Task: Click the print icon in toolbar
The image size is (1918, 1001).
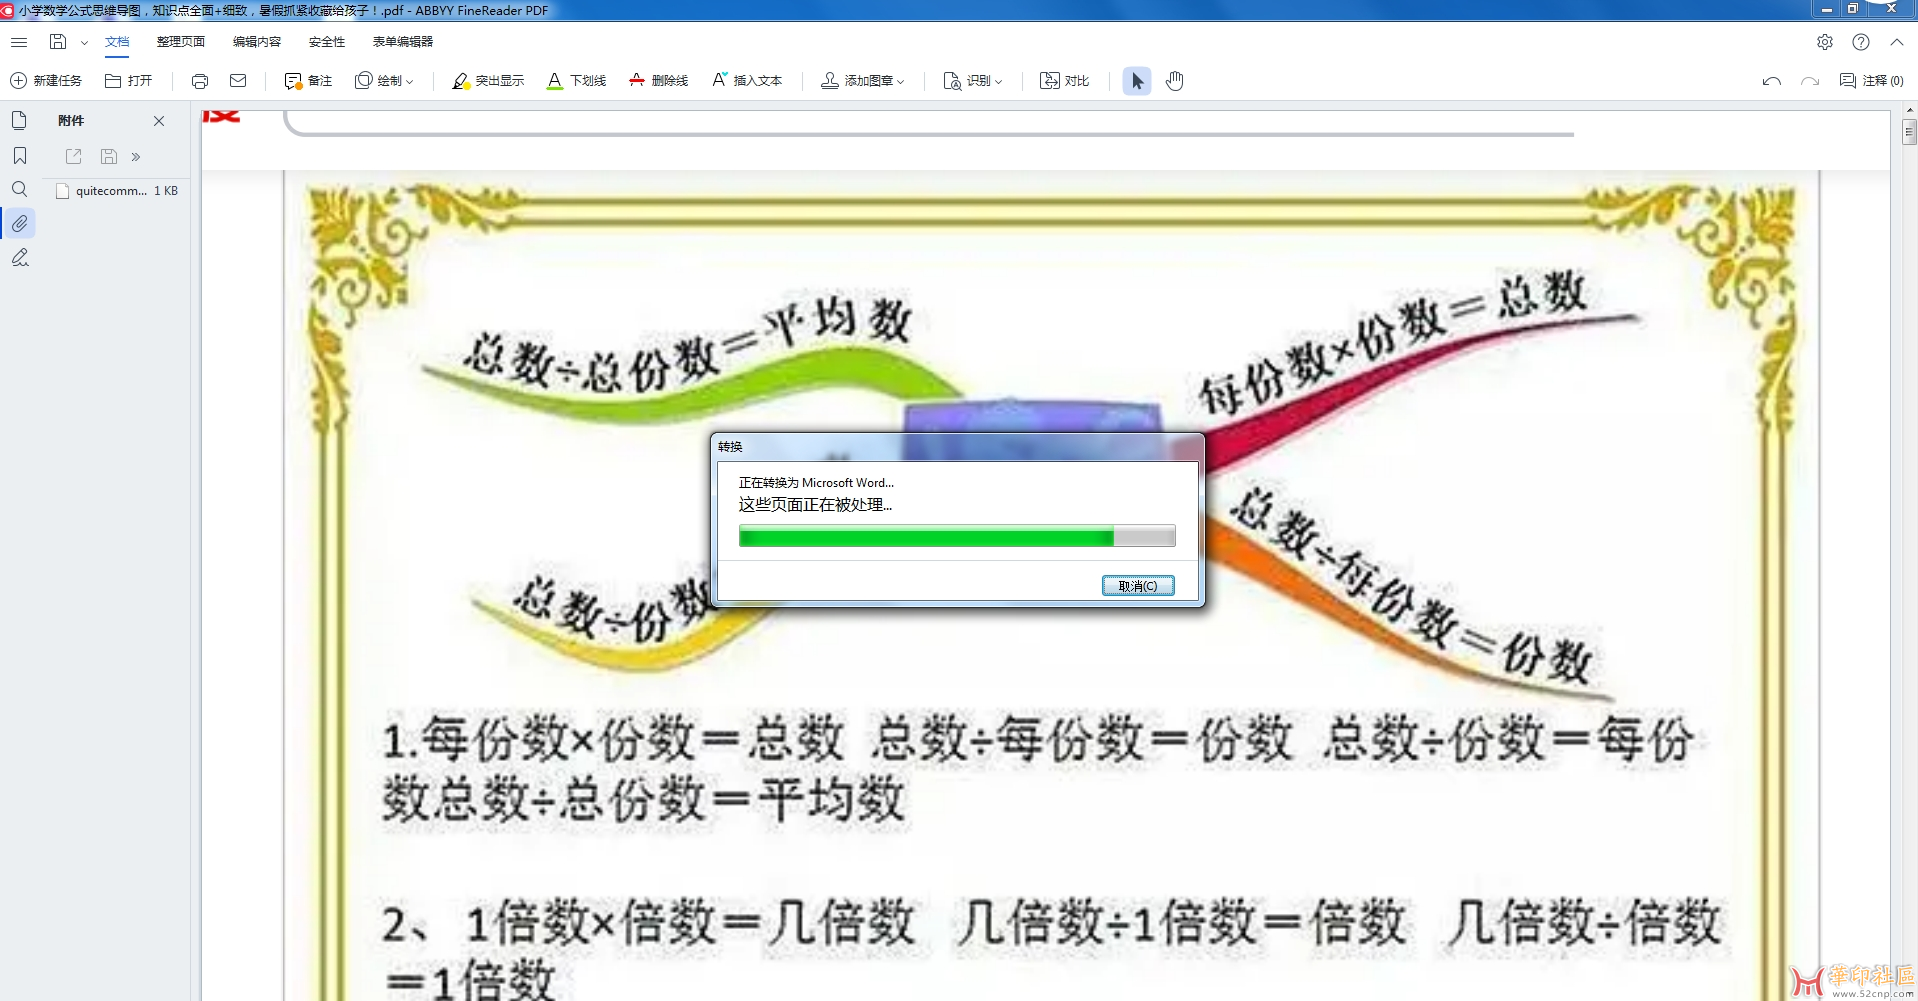Action: 200,81
